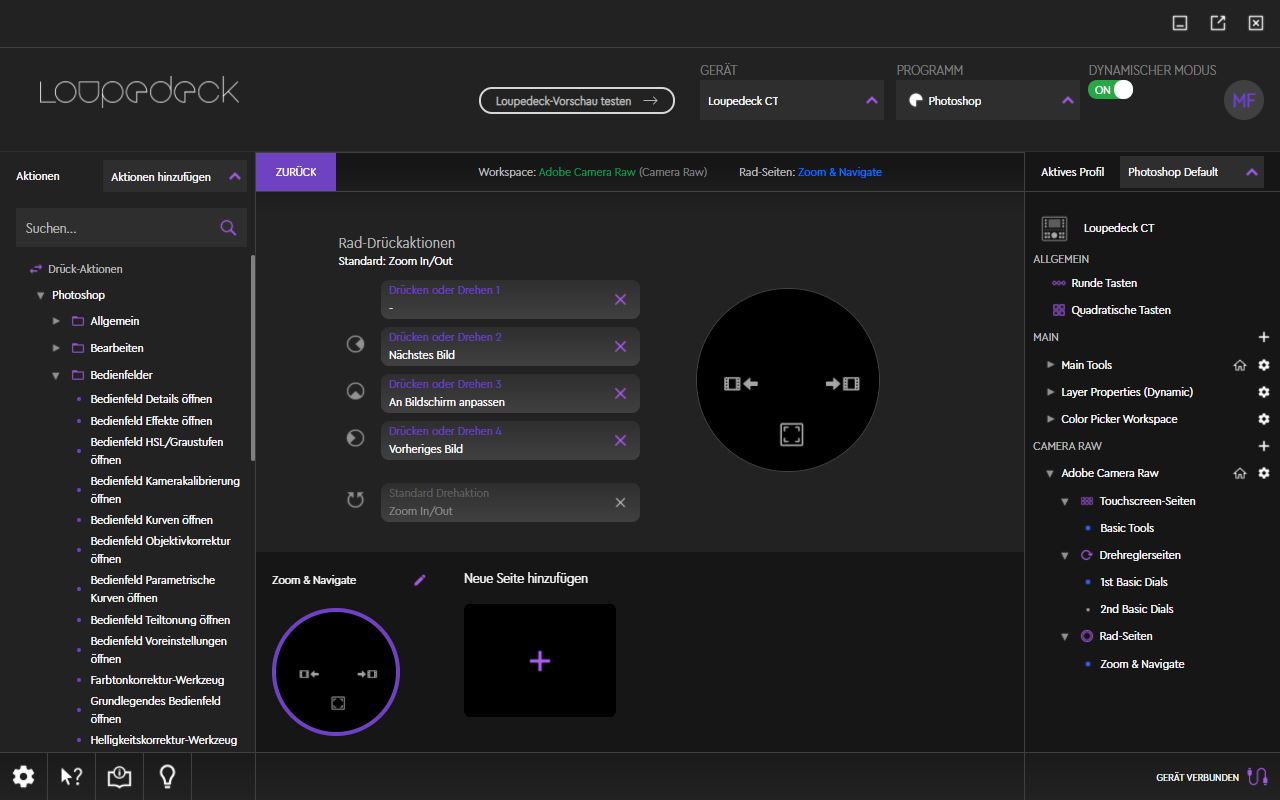Open Adobe Camera Raw workspace link

coord(587,172)
